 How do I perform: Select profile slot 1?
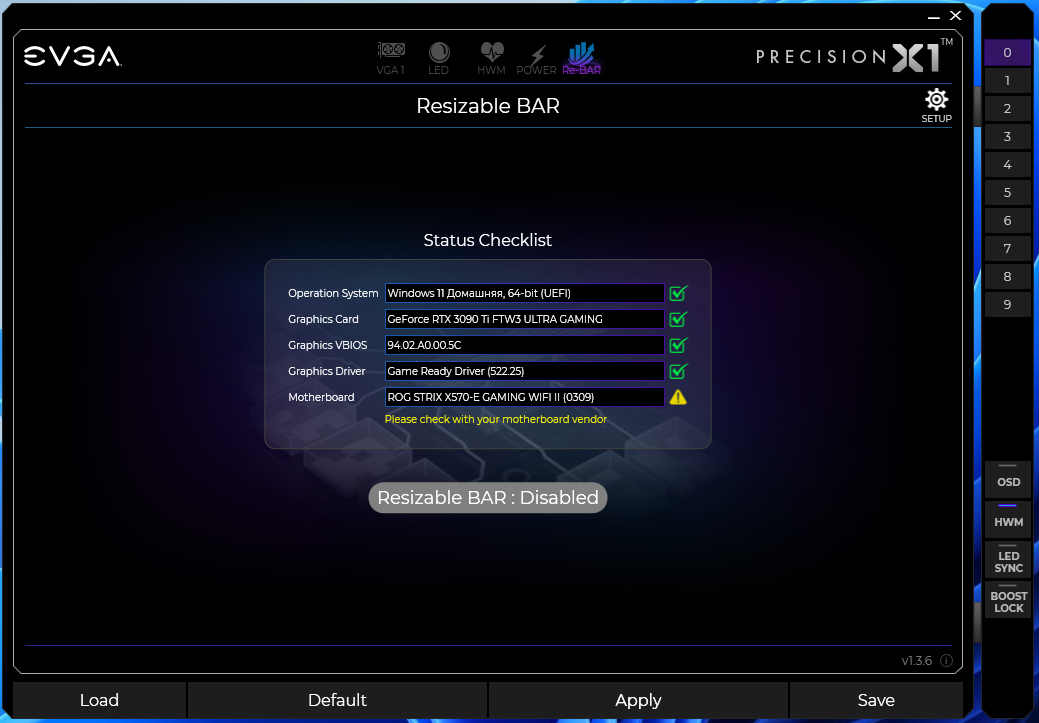point(1007,80)
